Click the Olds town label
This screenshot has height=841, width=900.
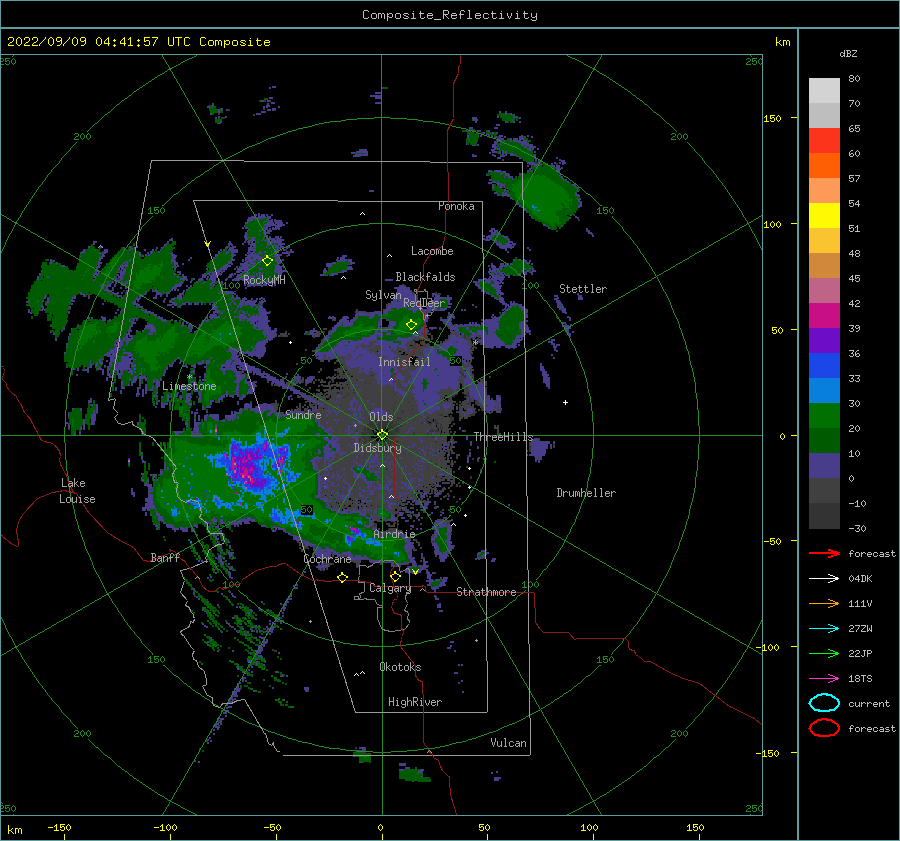[381, 417]
